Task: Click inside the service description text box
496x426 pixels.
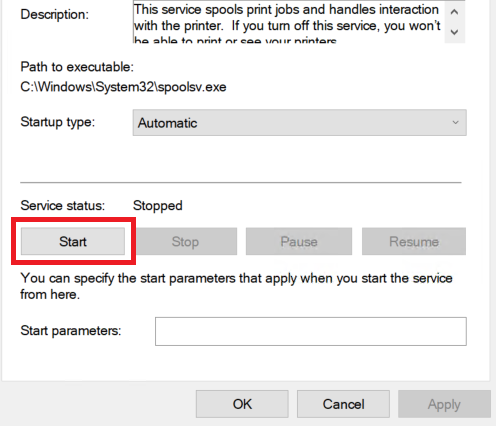Action: (288, 22)
